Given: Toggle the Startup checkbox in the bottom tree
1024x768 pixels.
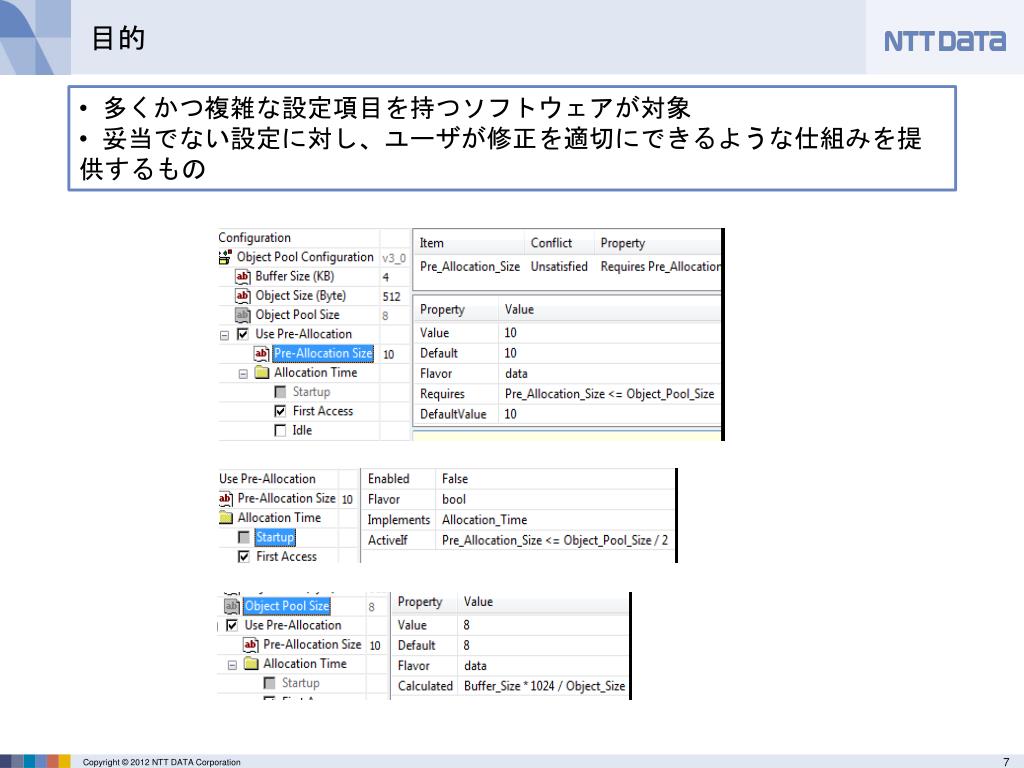Looking at the screenshot, I should 269,683.
